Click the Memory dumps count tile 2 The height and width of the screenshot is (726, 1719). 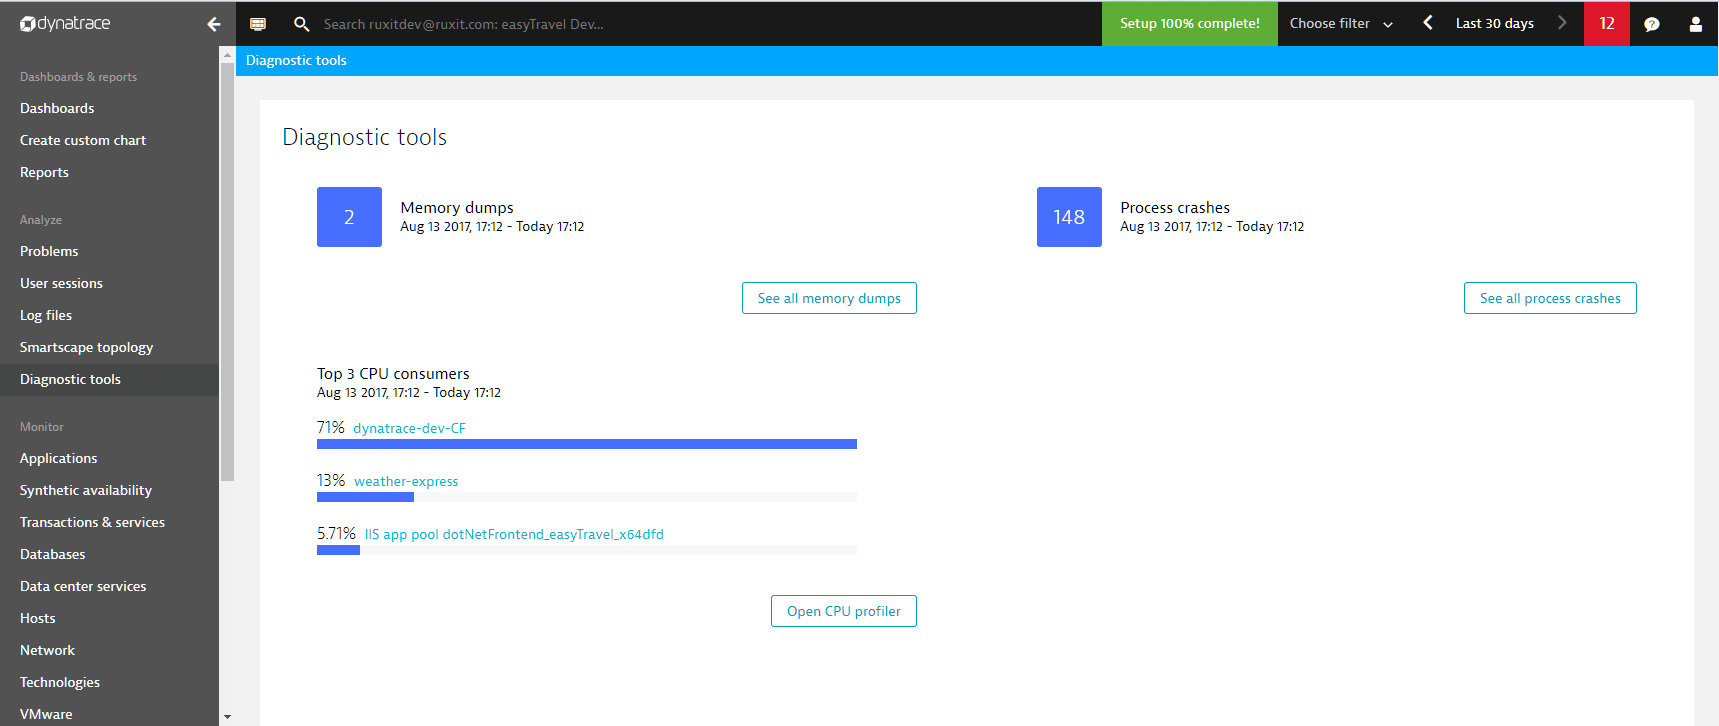click(x=349, y=217)
